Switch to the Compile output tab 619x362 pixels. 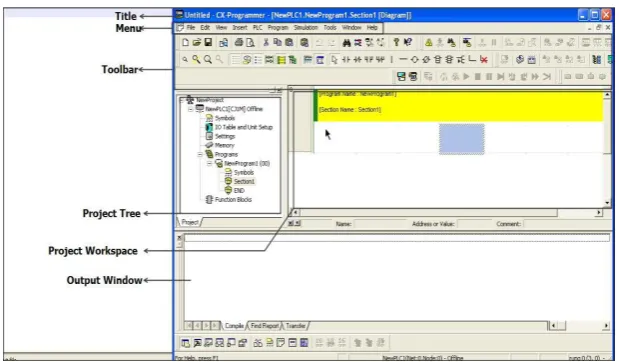coord(234,326)
